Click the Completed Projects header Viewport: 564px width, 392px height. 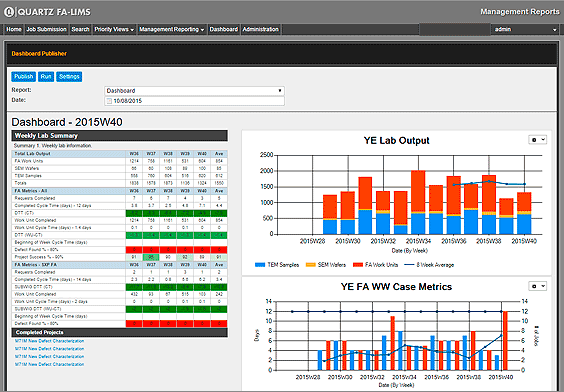click(119, 332)
